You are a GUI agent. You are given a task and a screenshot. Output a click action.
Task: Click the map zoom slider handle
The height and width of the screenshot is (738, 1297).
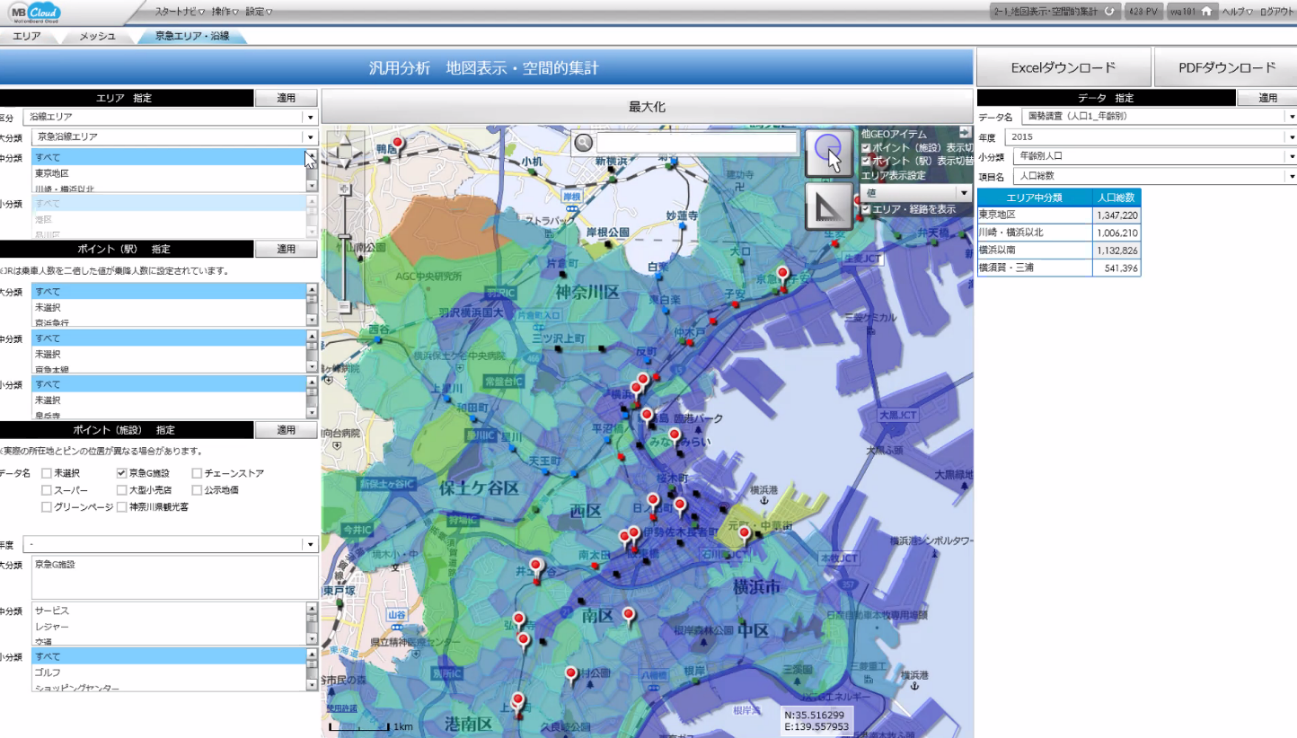(346, 237)
